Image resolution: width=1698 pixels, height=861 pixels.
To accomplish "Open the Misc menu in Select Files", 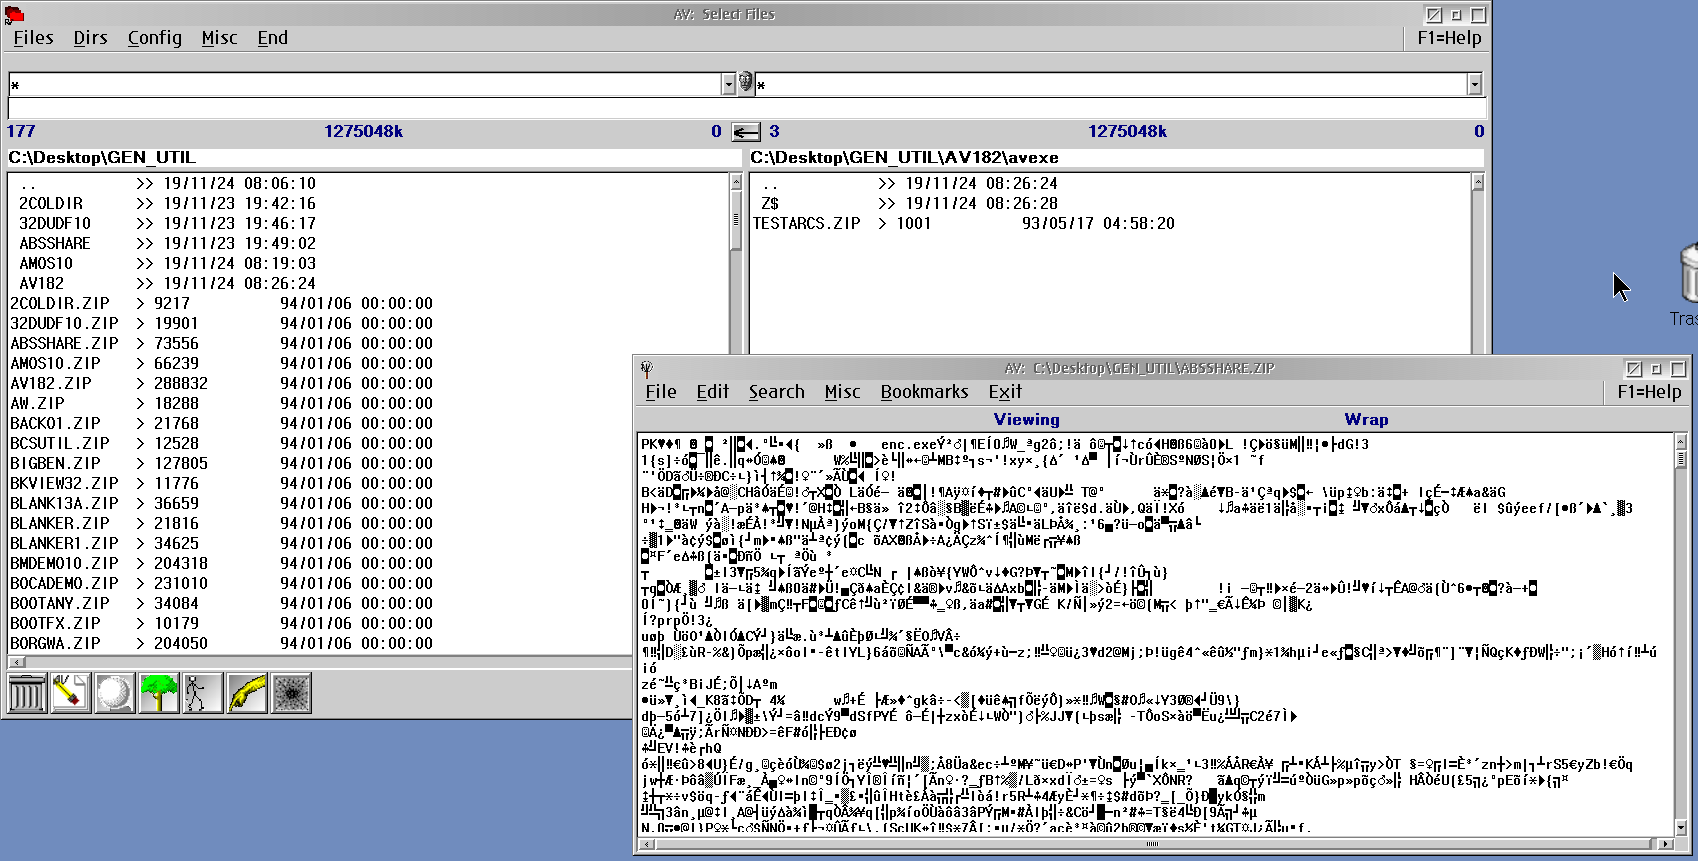I will pos(219,38).
